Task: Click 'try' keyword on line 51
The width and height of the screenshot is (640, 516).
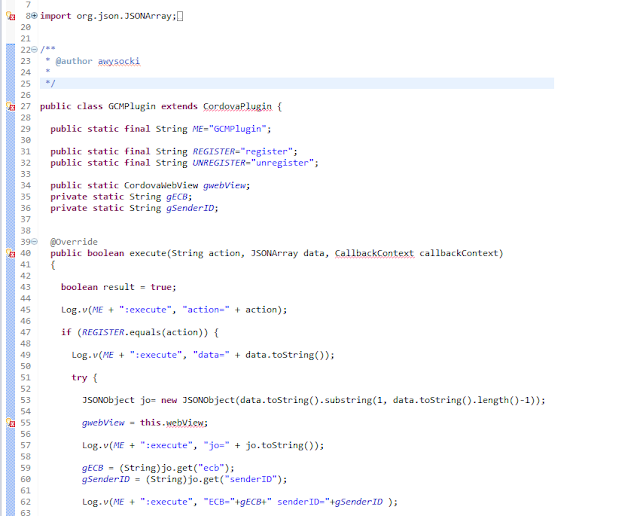Action: (x=80, y=378)
